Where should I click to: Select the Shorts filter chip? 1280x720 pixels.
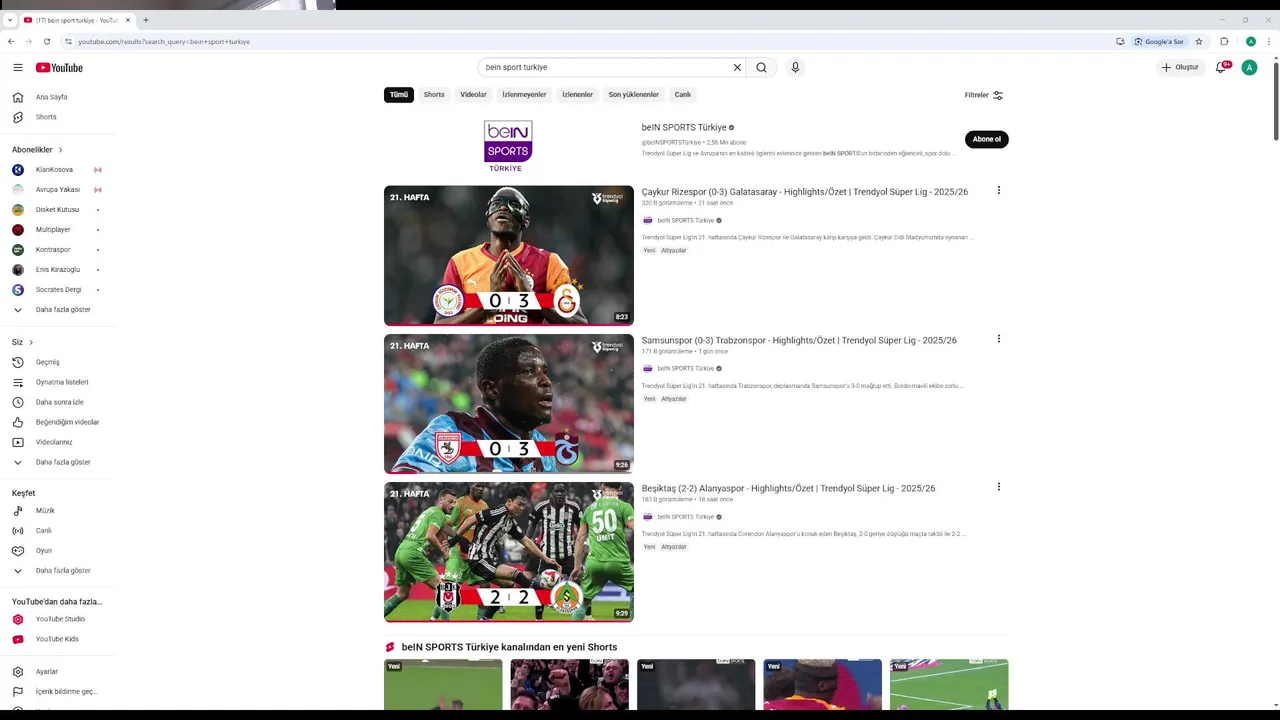[x=434, y=95]
